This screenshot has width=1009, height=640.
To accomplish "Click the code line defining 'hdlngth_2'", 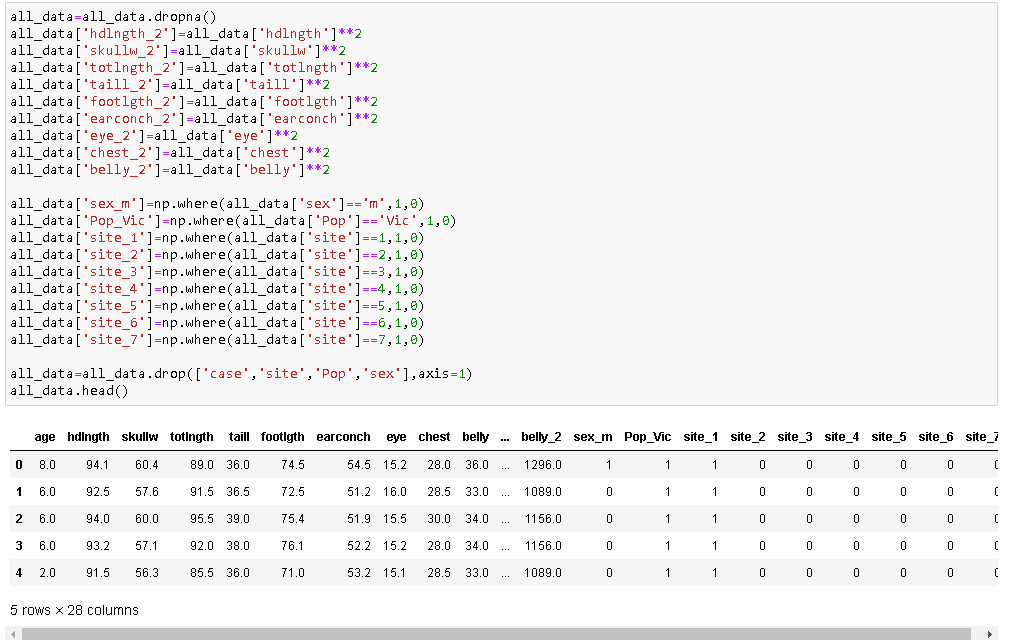I will click(x=186, y=33).
